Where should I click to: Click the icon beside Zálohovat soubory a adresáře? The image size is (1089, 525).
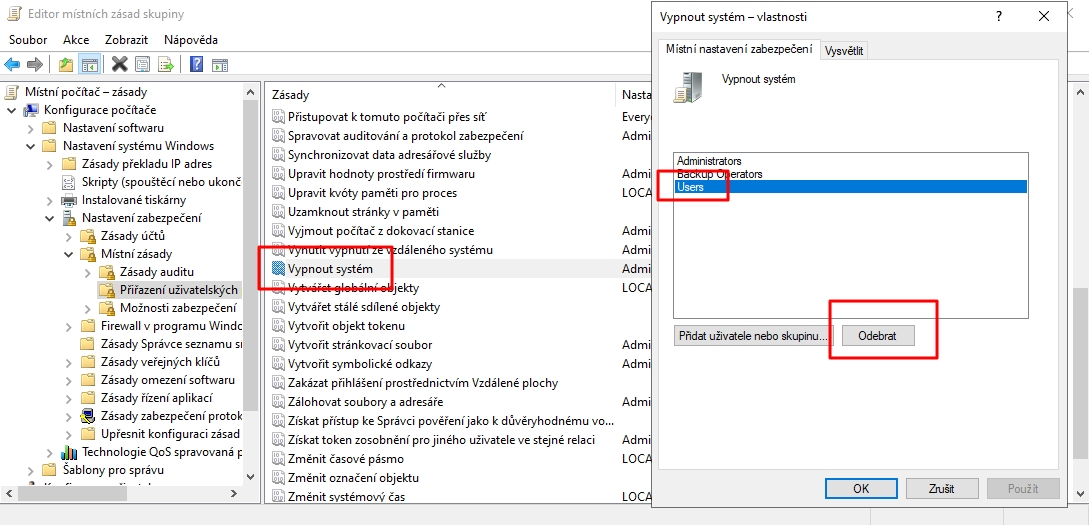click(x=278, y=401)
